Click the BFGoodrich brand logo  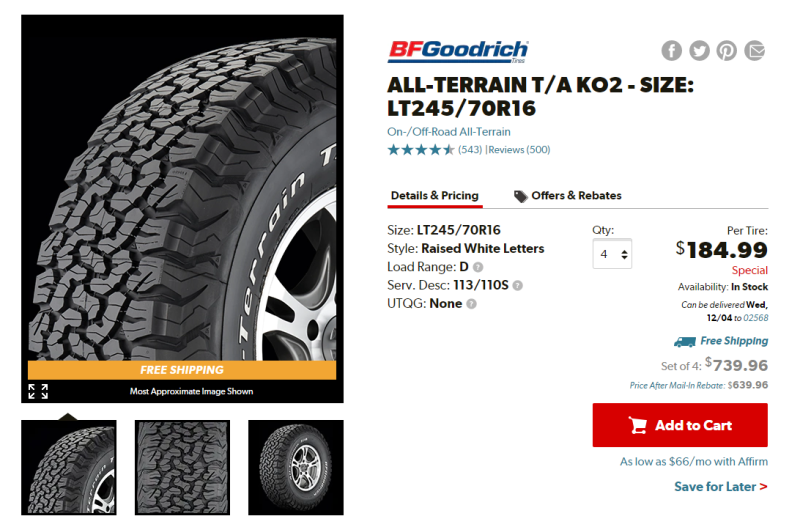(458, 52)
